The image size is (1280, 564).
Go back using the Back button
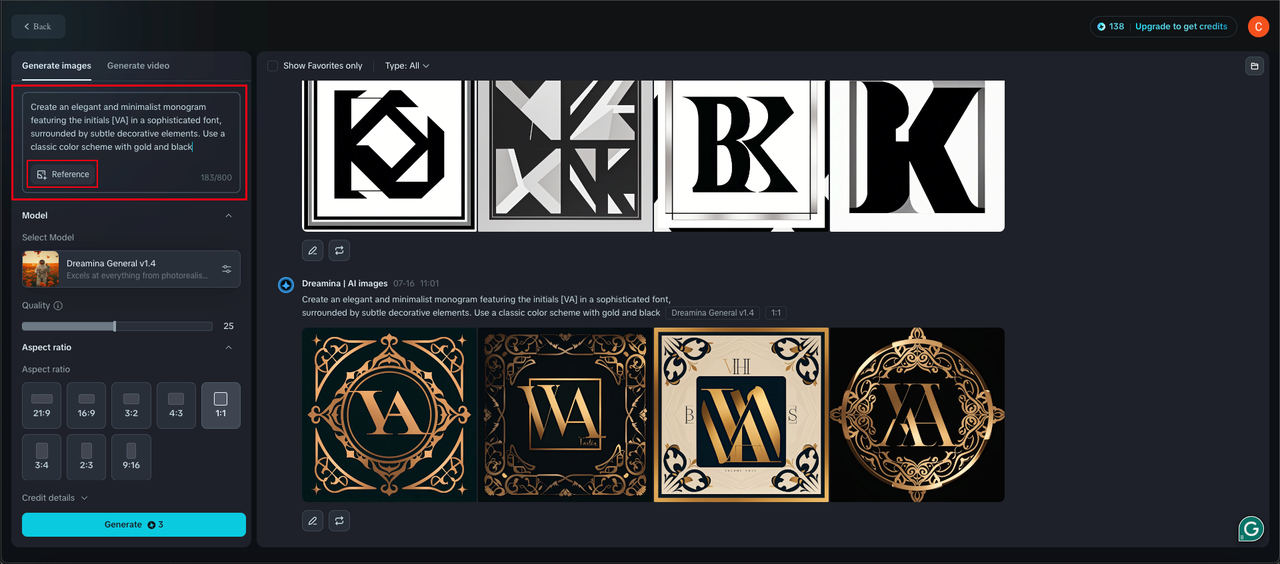point(38,26)
